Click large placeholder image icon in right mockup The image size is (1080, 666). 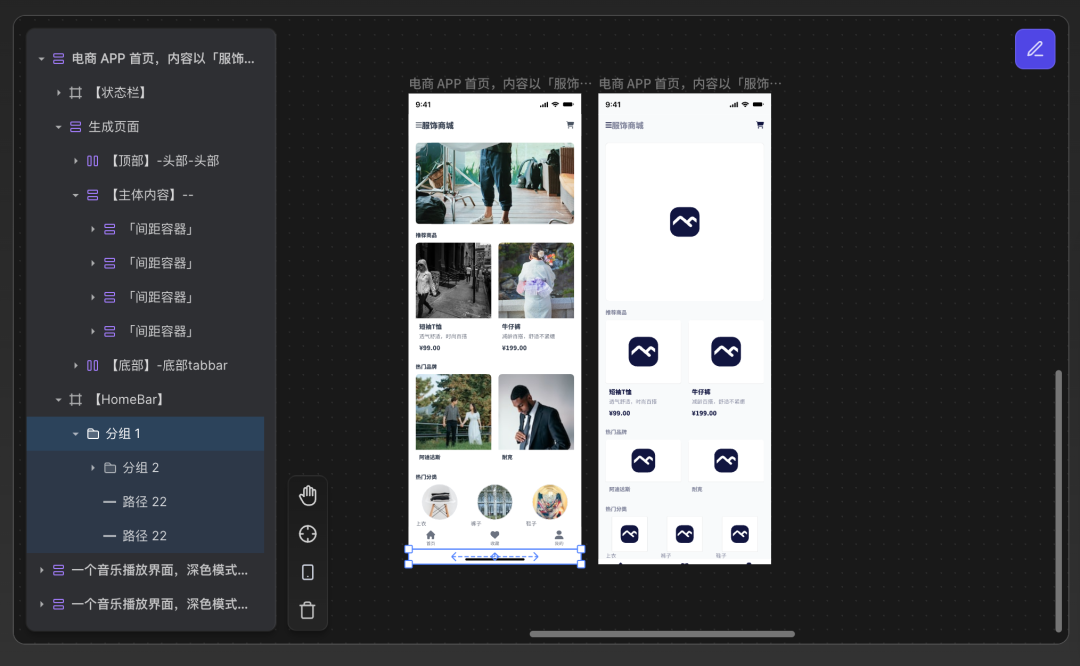tap(684, 222)
